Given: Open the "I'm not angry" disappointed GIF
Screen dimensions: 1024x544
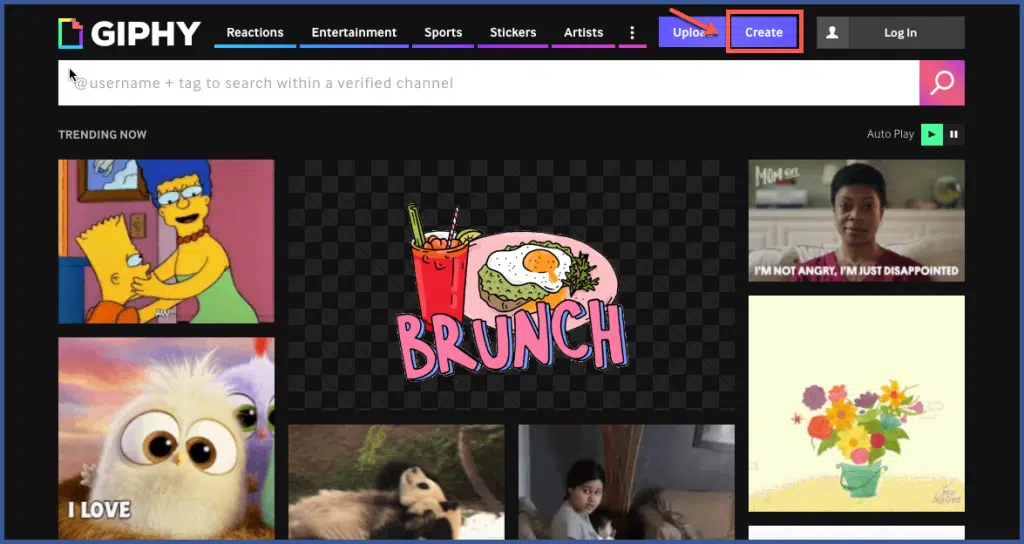Looking at the screenshot, I should 856,220.
